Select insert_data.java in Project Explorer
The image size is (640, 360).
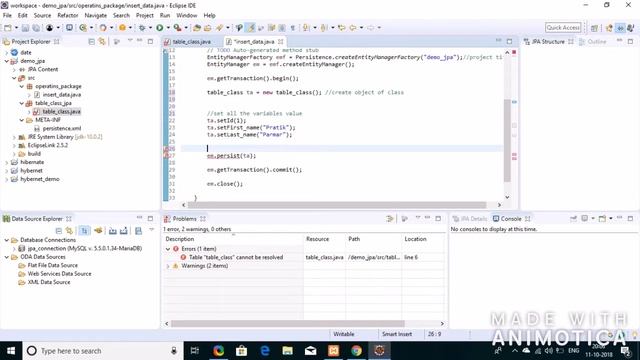pyautogui.click(x=62, y=95)
